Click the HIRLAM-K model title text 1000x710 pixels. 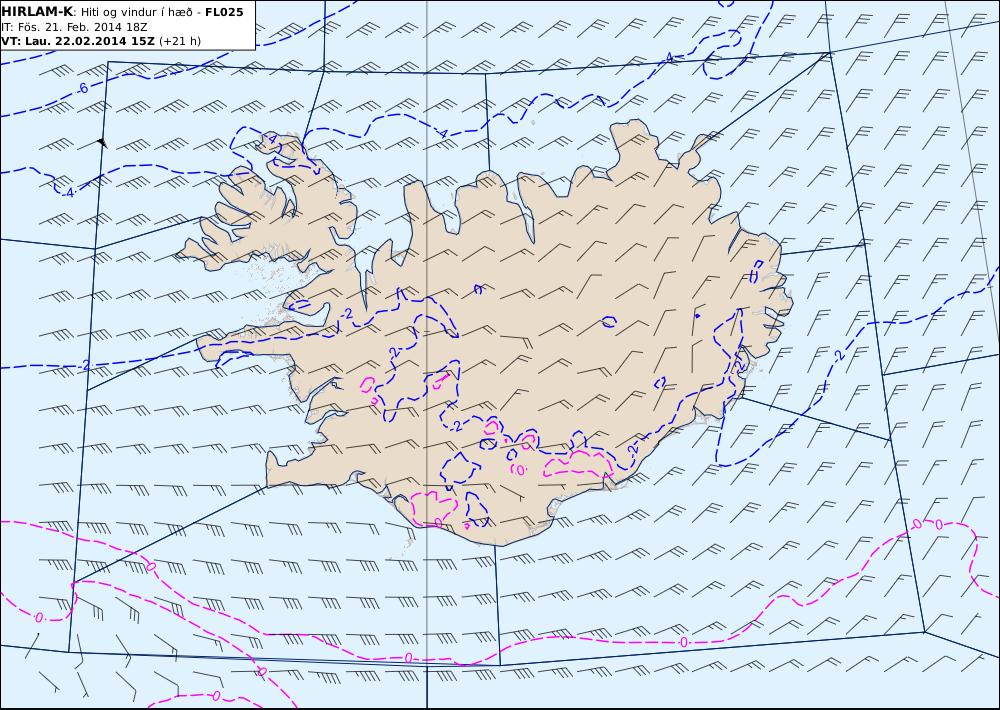coord(37,12)
